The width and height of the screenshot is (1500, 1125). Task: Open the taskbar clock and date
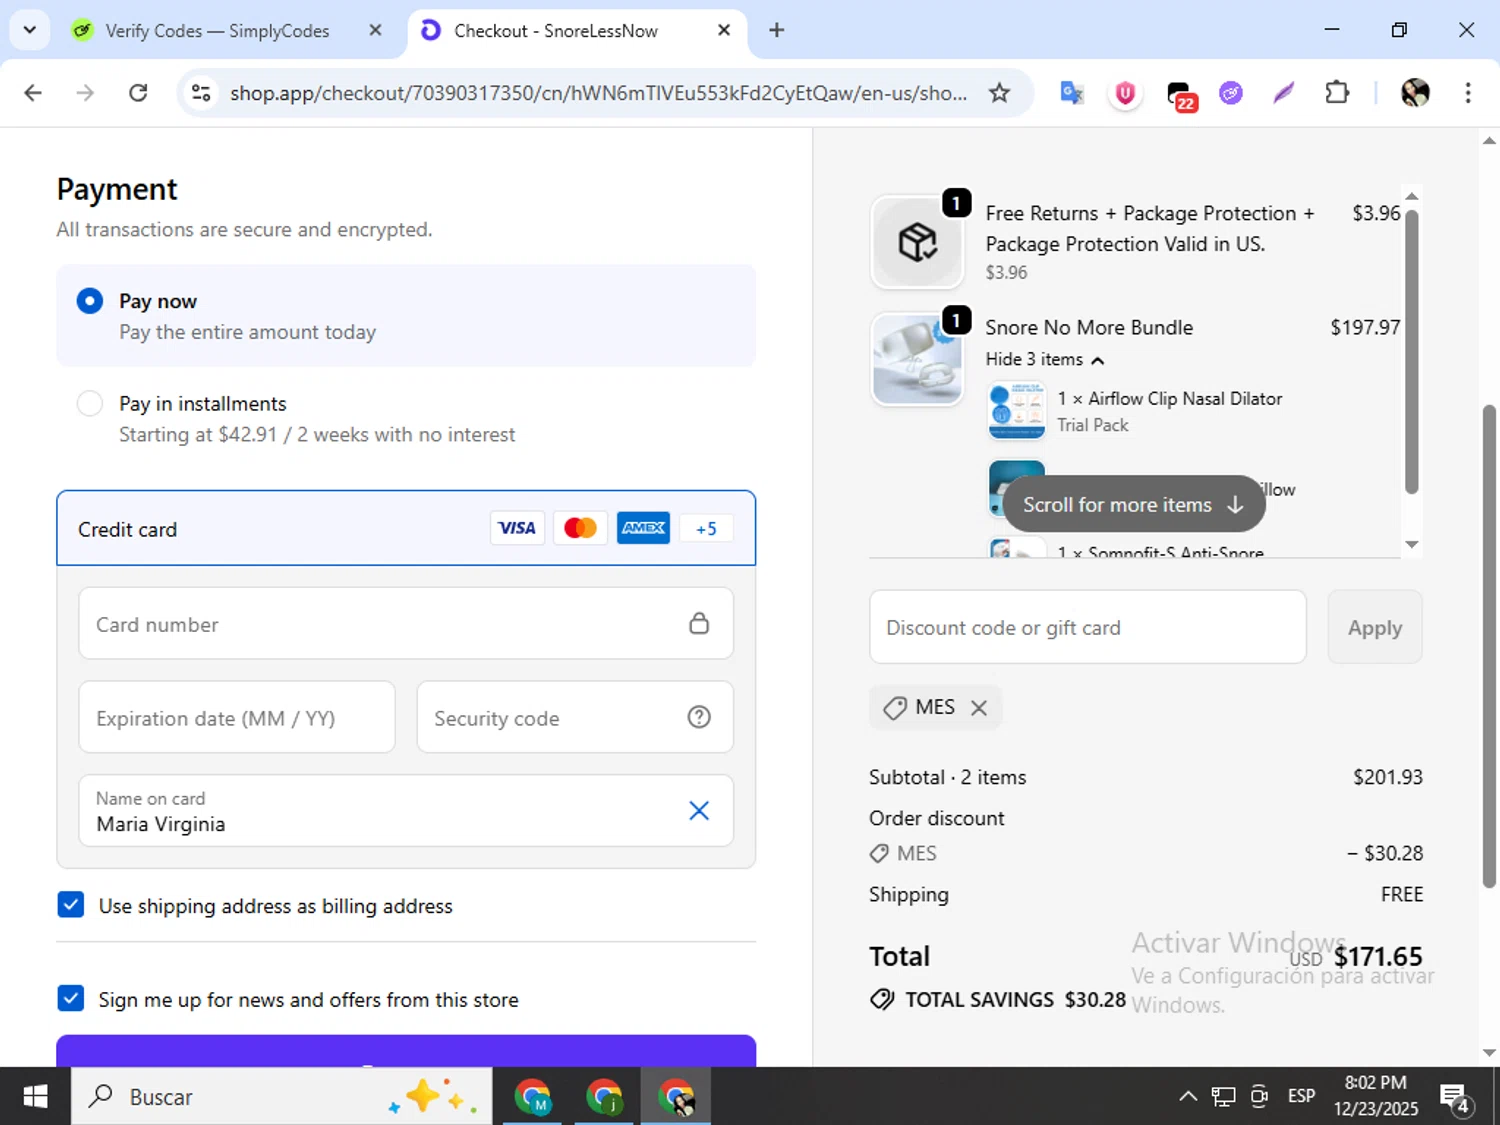tap(1375, 1096)
